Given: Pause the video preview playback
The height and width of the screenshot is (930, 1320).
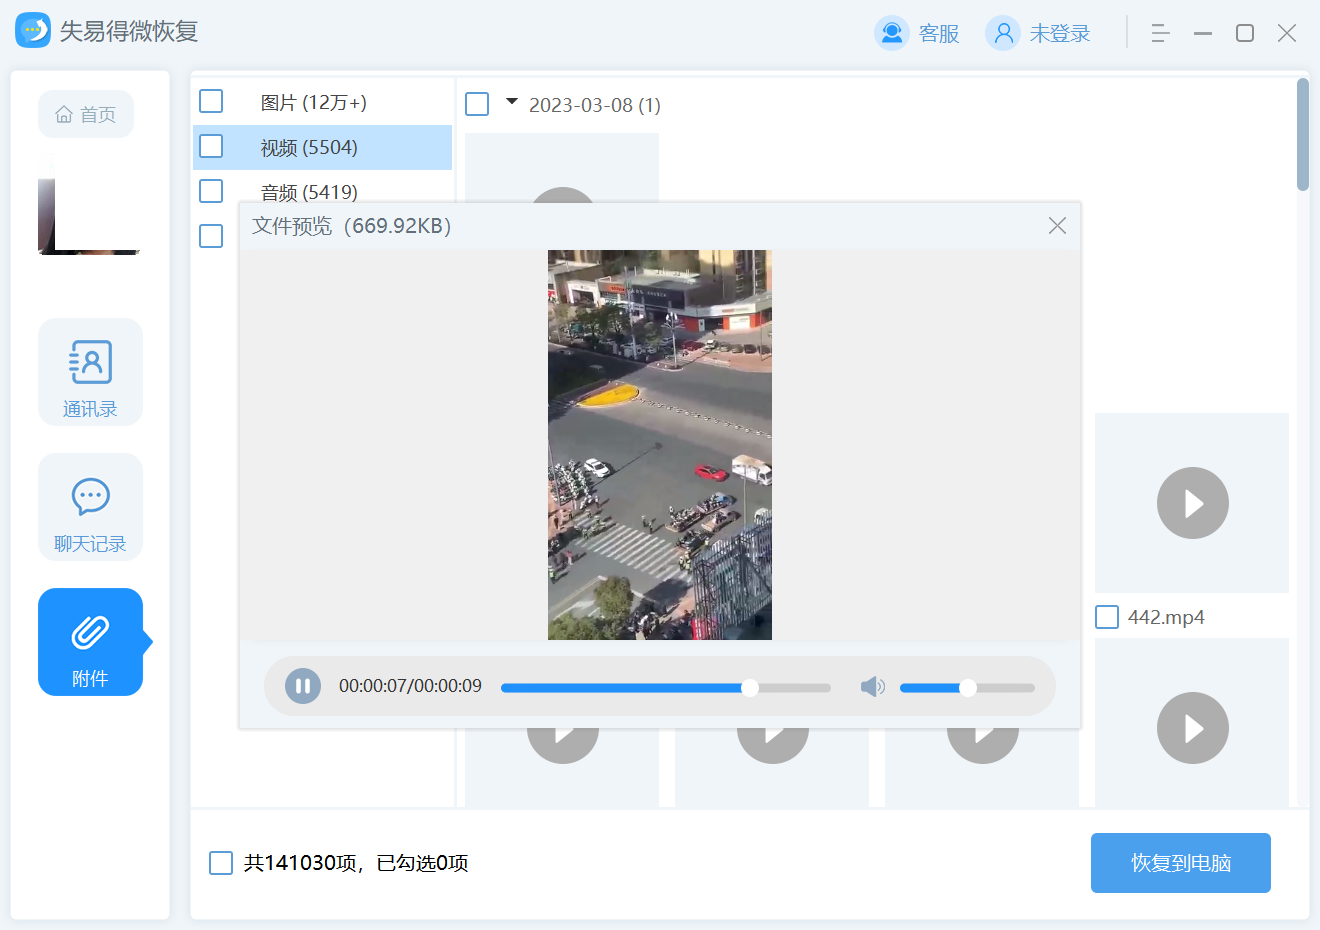Looking at the screenshot, I should [x=303, y=686].
